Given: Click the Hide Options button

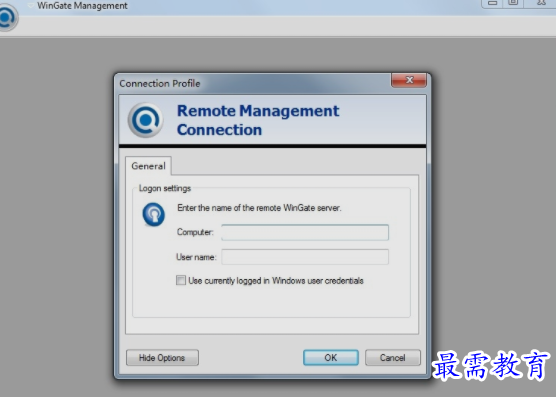Looking at the screenshot, I should pyautogui.click(x=162, y=358).
